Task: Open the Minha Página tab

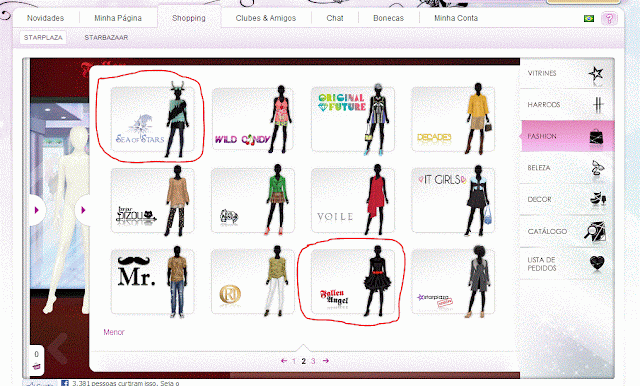Action: point(118,18)
